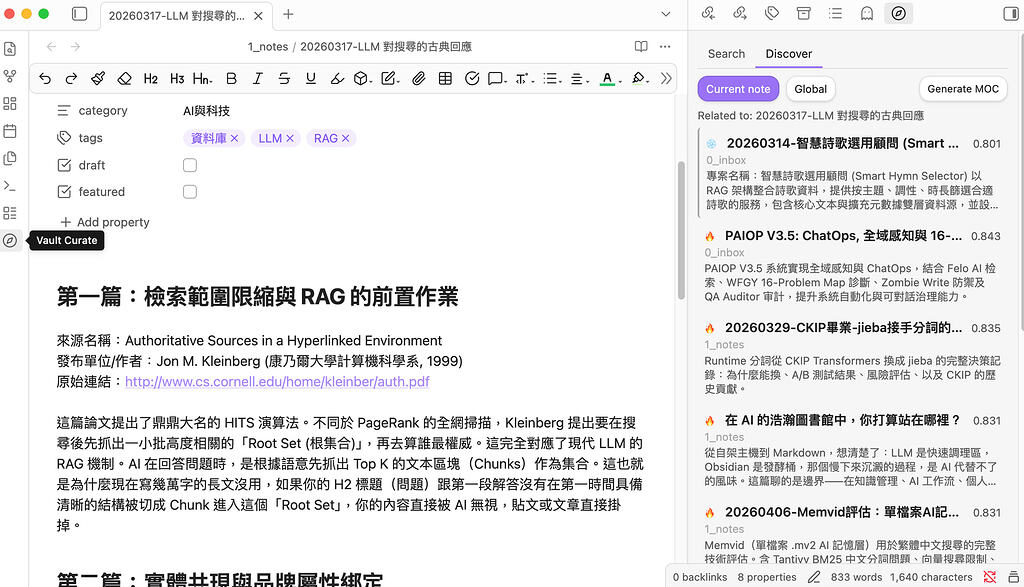Viewport: 1024px width, 587px height.
Task: Insert a table from the toolbar
Action: click(x=445, y=78)
